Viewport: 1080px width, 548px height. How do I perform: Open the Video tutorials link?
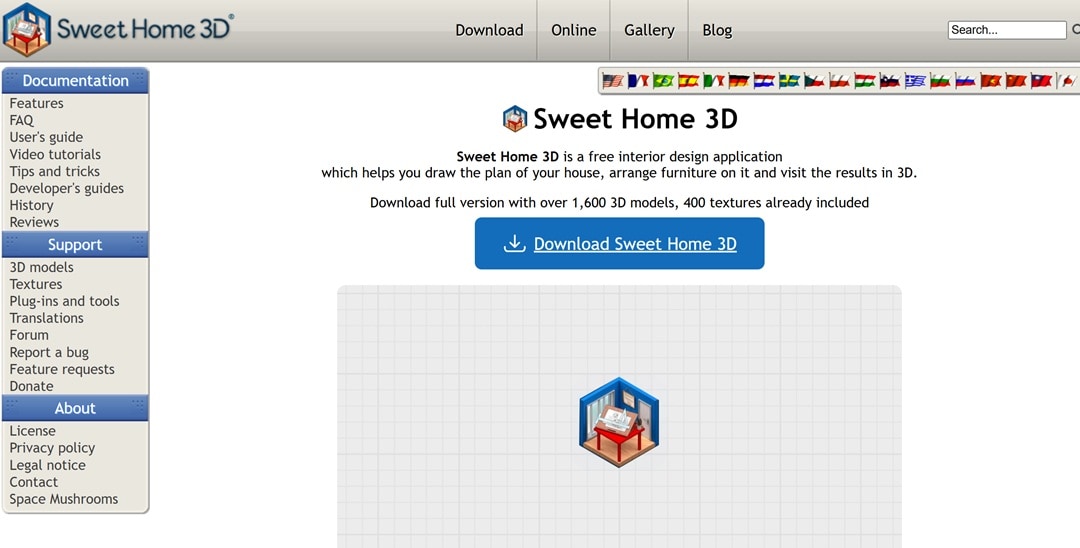pyautogui.click(x=55, y=154)
